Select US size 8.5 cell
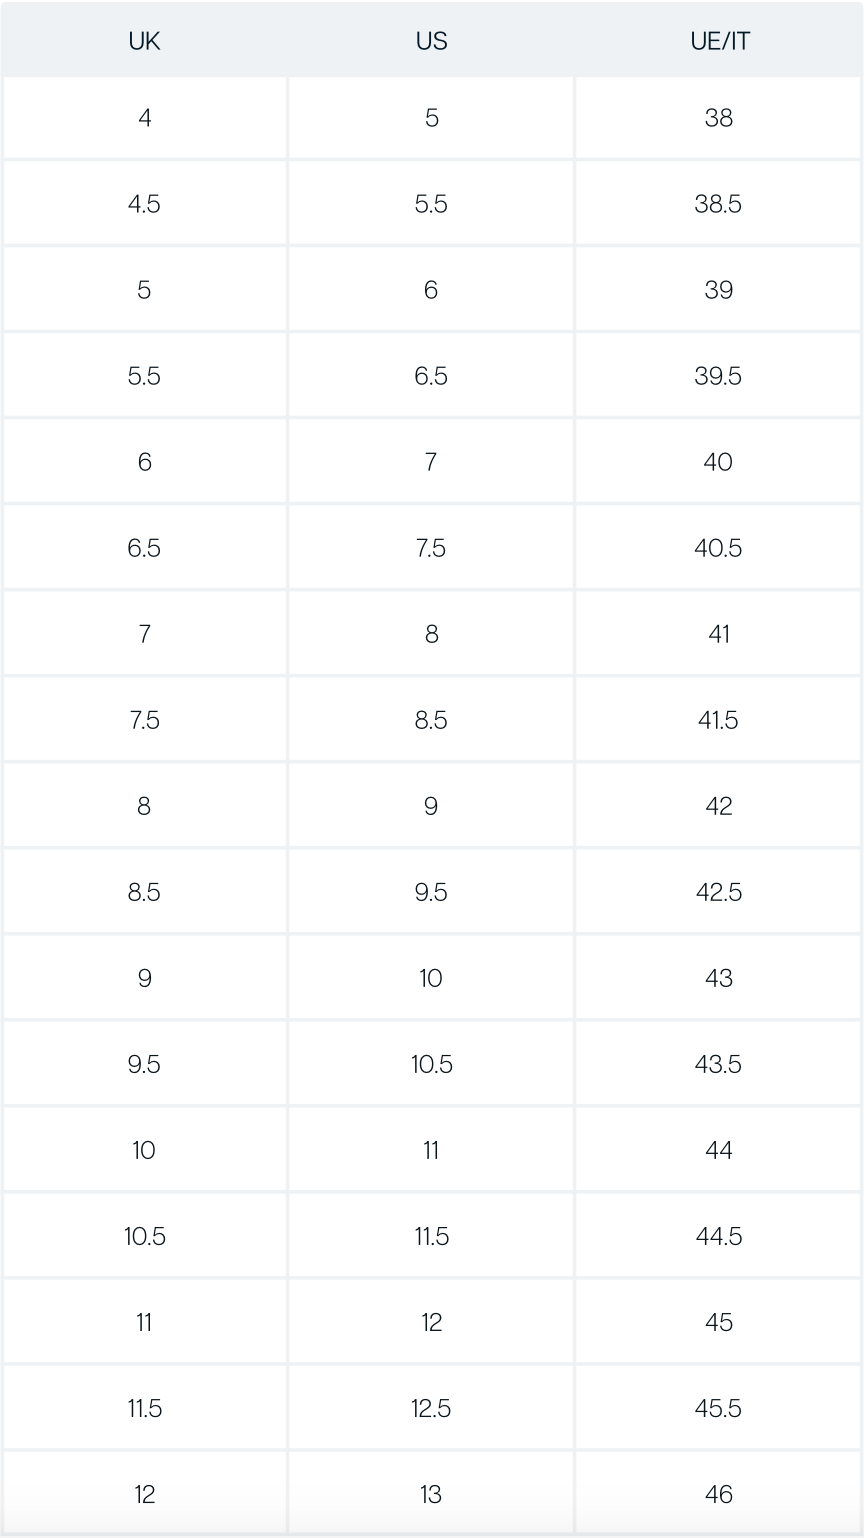The width and height of the screenshot is (864, 1538). (431, 720)
